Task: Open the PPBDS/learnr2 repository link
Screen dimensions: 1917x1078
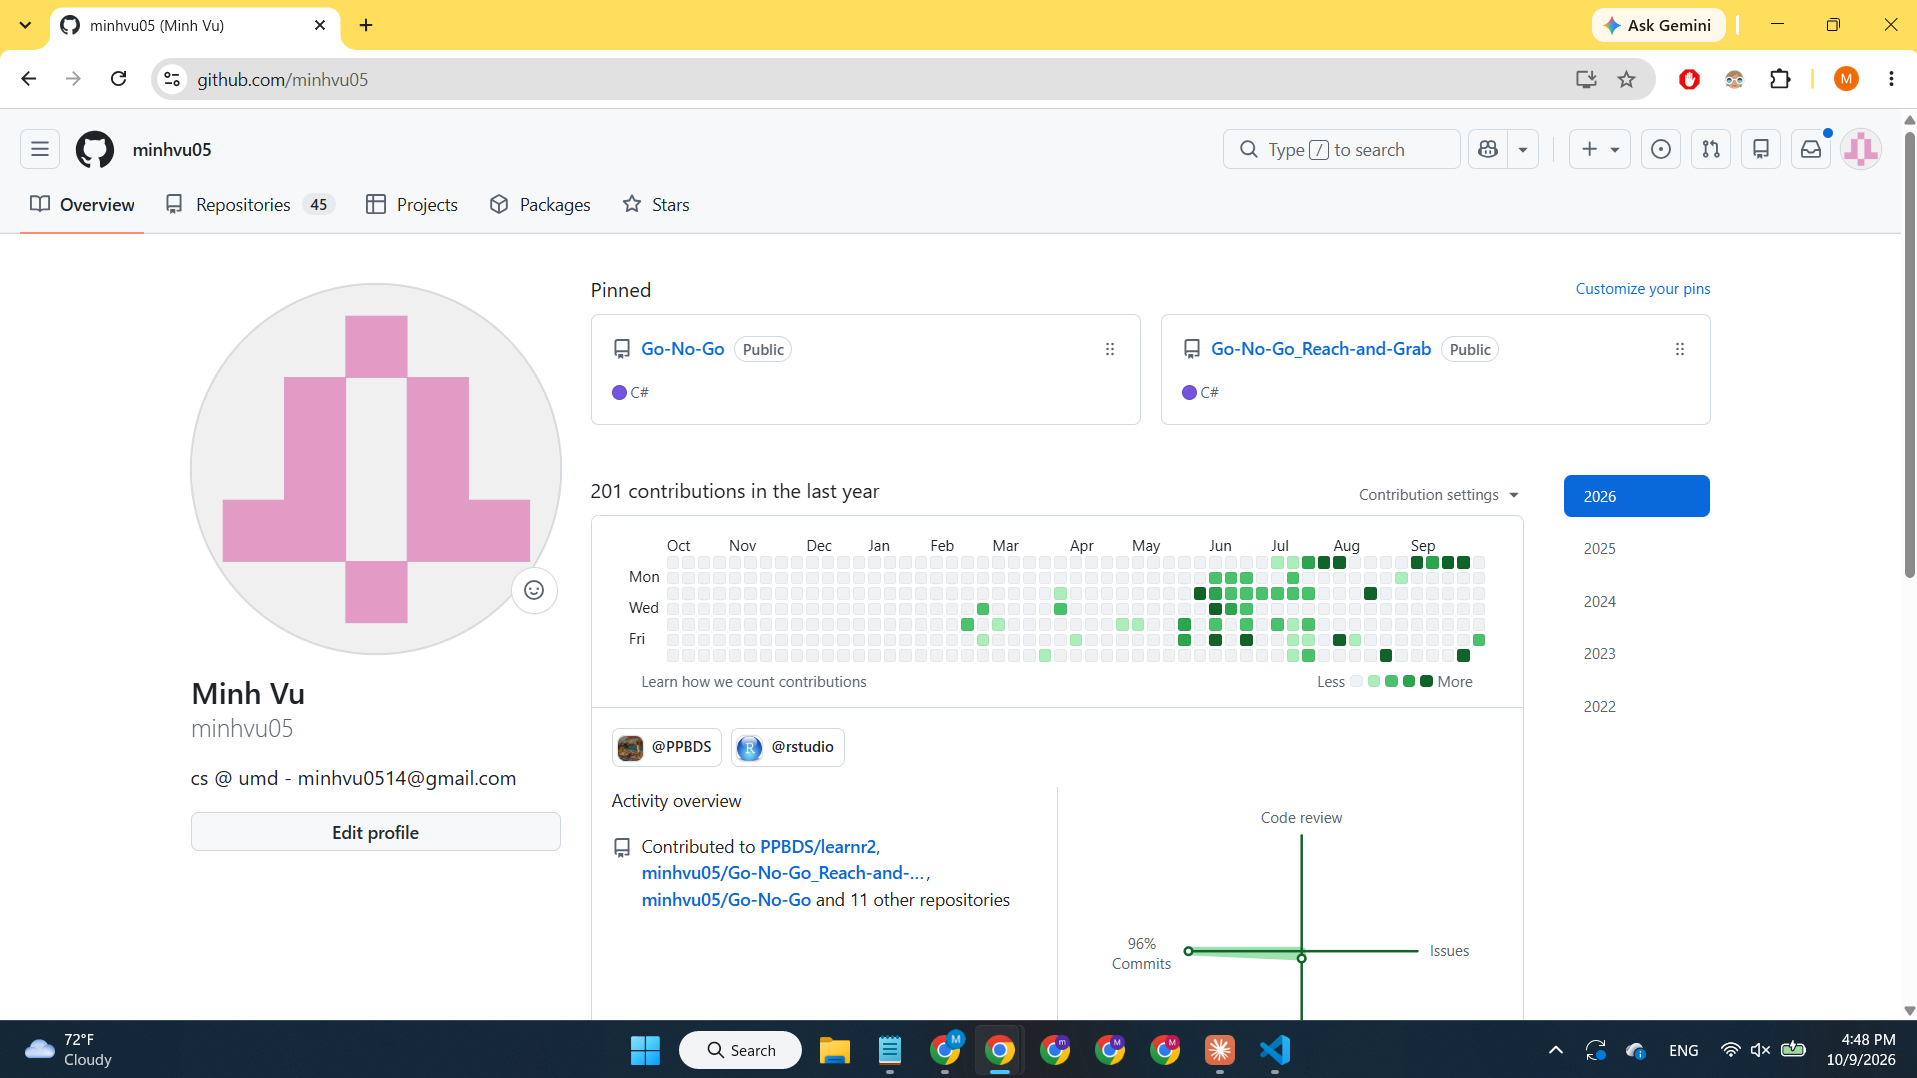Action: pyautogui.click(x=818, y=847)
